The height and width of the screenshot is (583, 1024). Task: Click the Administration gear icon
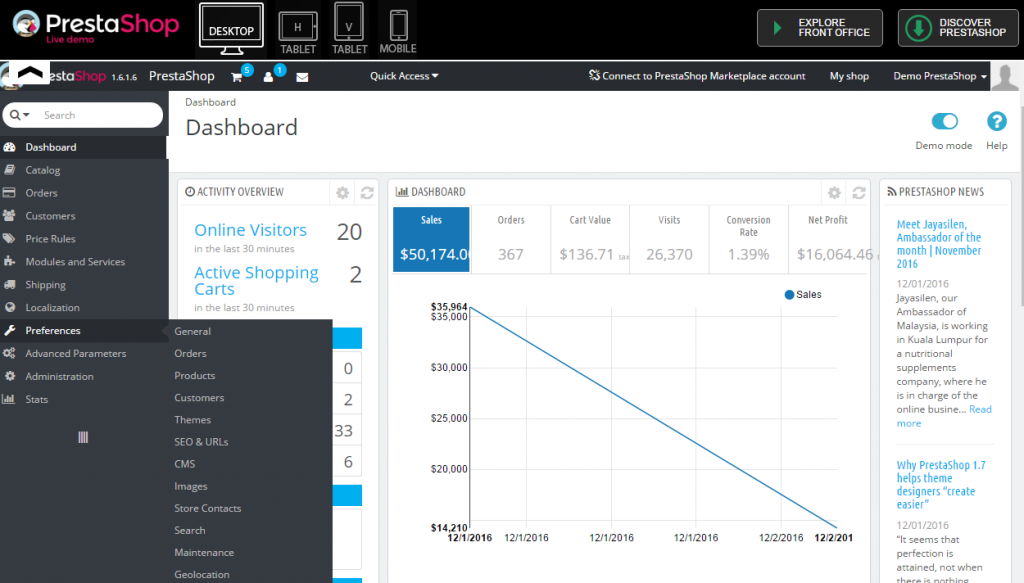9,376
